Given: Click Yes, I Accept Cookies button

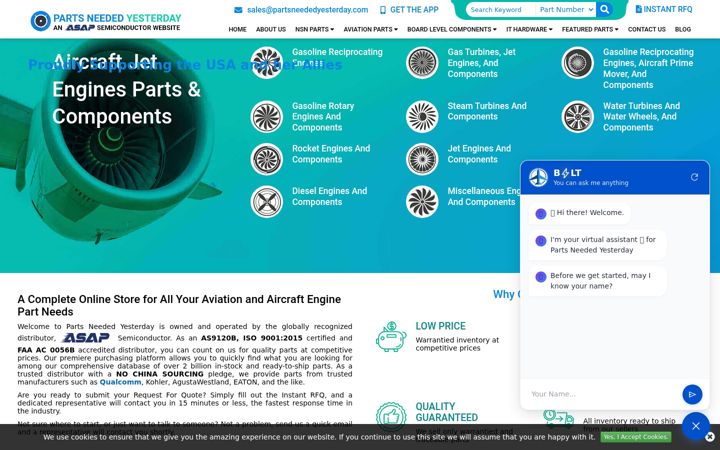Looking at the screenshot, I should click(636, 437).
